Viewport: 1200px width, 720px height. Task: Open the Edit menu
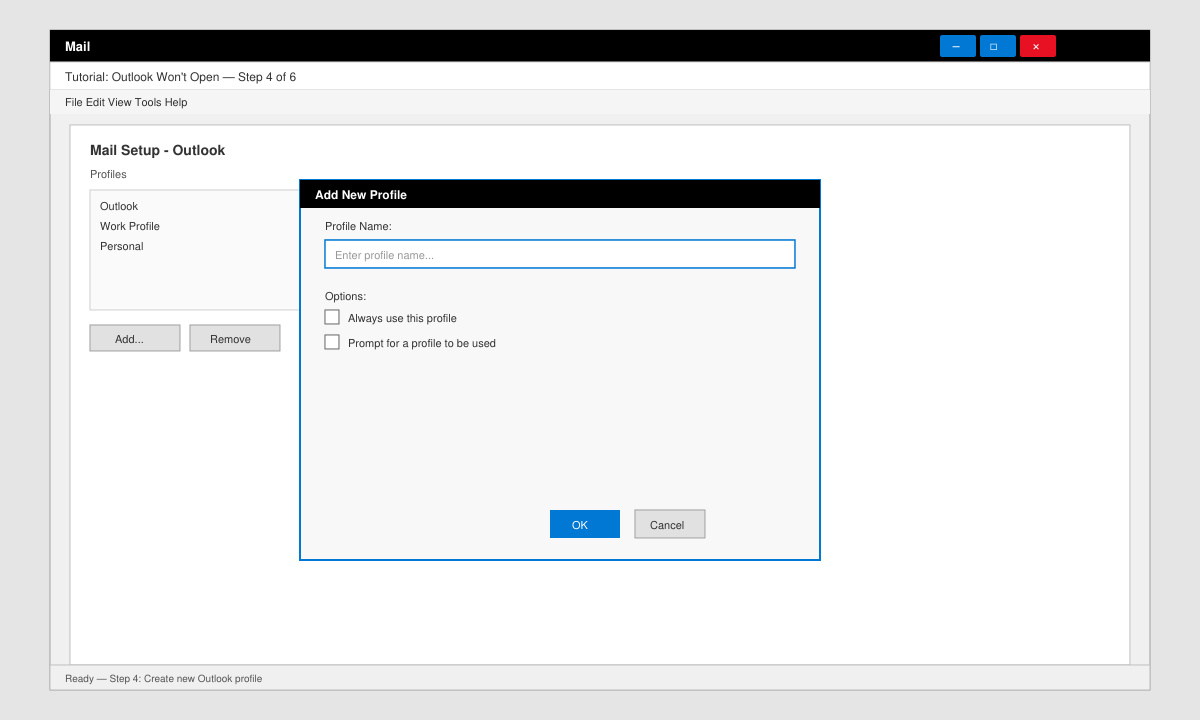click(x=95, y=102)
